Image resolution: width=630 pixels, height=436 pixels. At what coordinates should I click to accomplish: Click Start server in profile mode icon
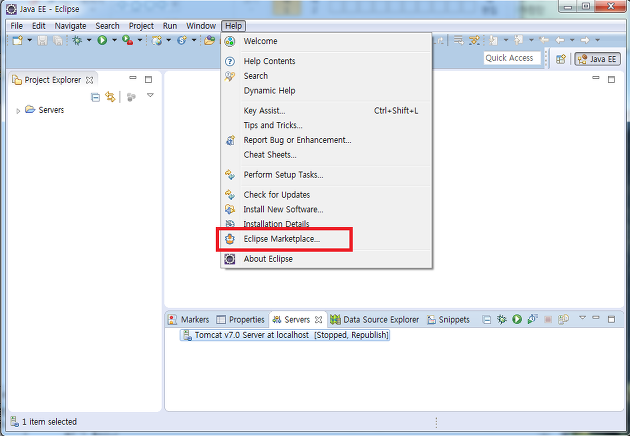(533, 319)
